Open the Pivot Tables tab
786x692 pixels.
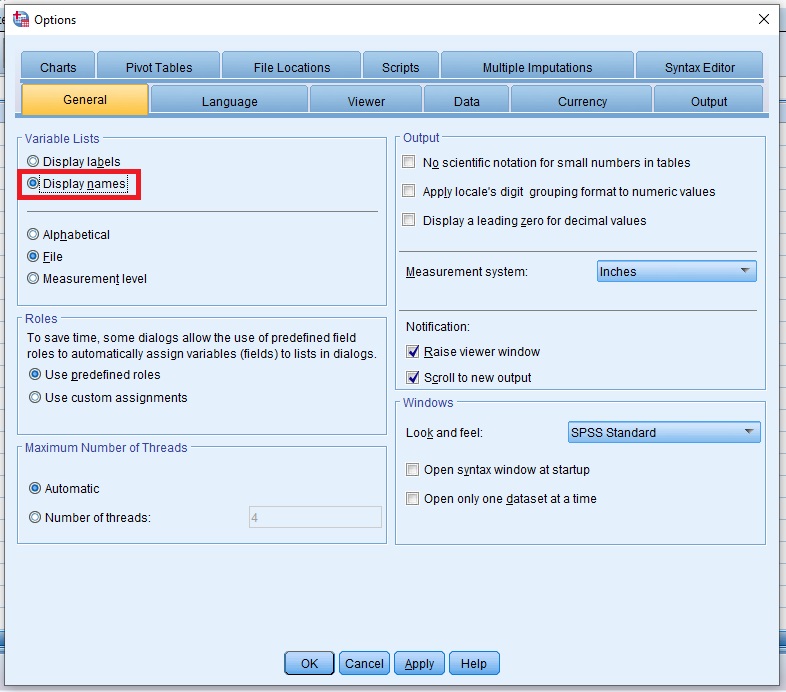pos(158,67)
